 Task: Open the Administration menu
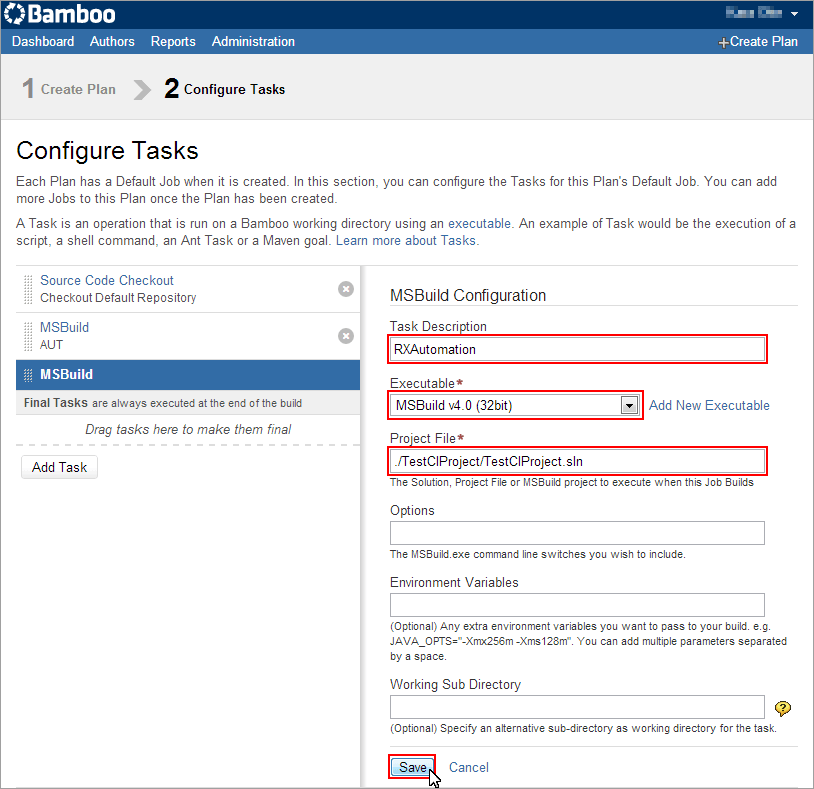click(253, 42)
